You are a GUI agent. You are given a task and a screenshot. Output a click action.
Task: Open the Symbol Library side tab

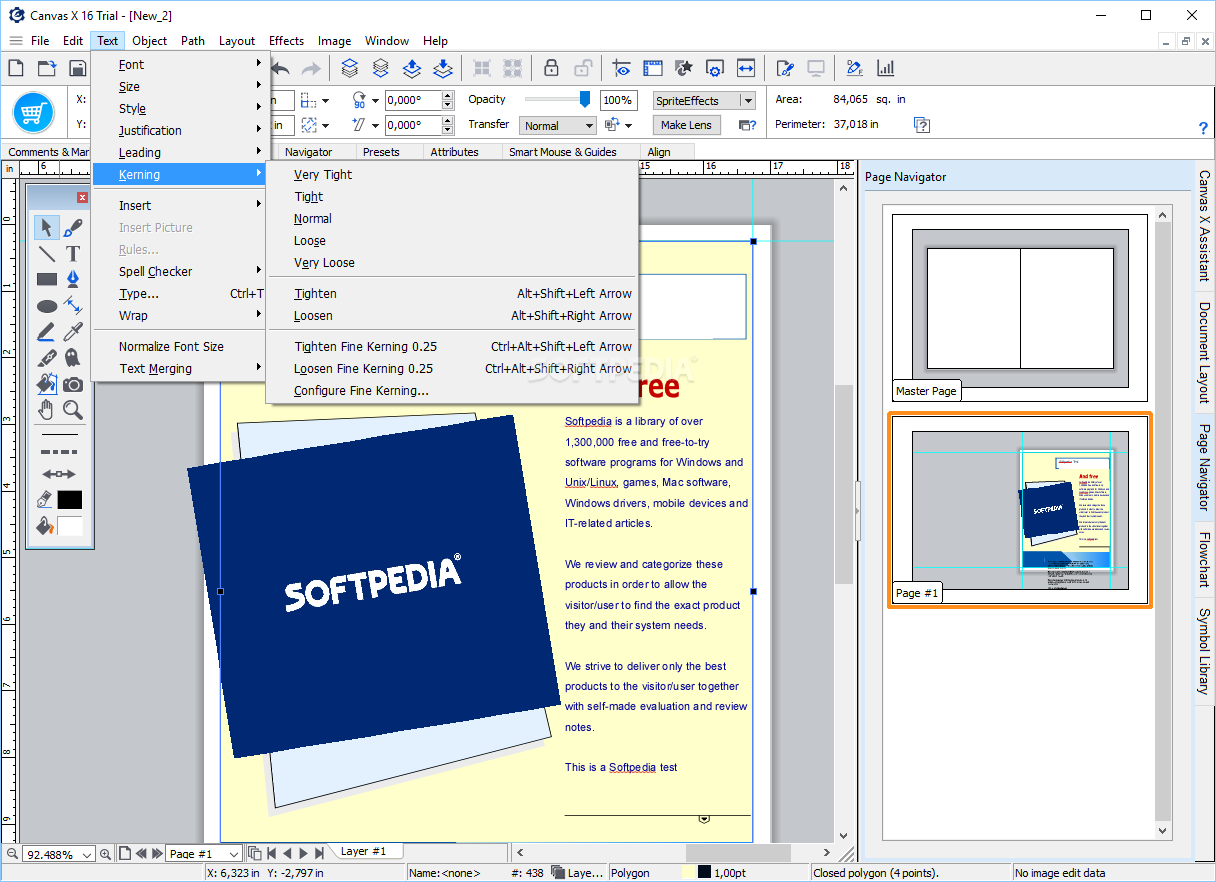[x=1204, y=651]
